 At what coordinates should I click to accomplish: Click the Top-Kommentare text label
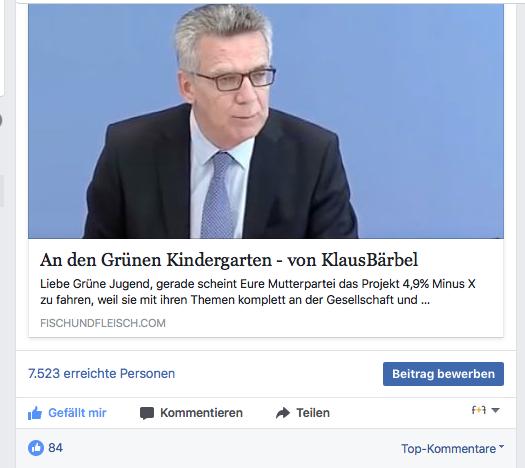(x=449, y=449)
